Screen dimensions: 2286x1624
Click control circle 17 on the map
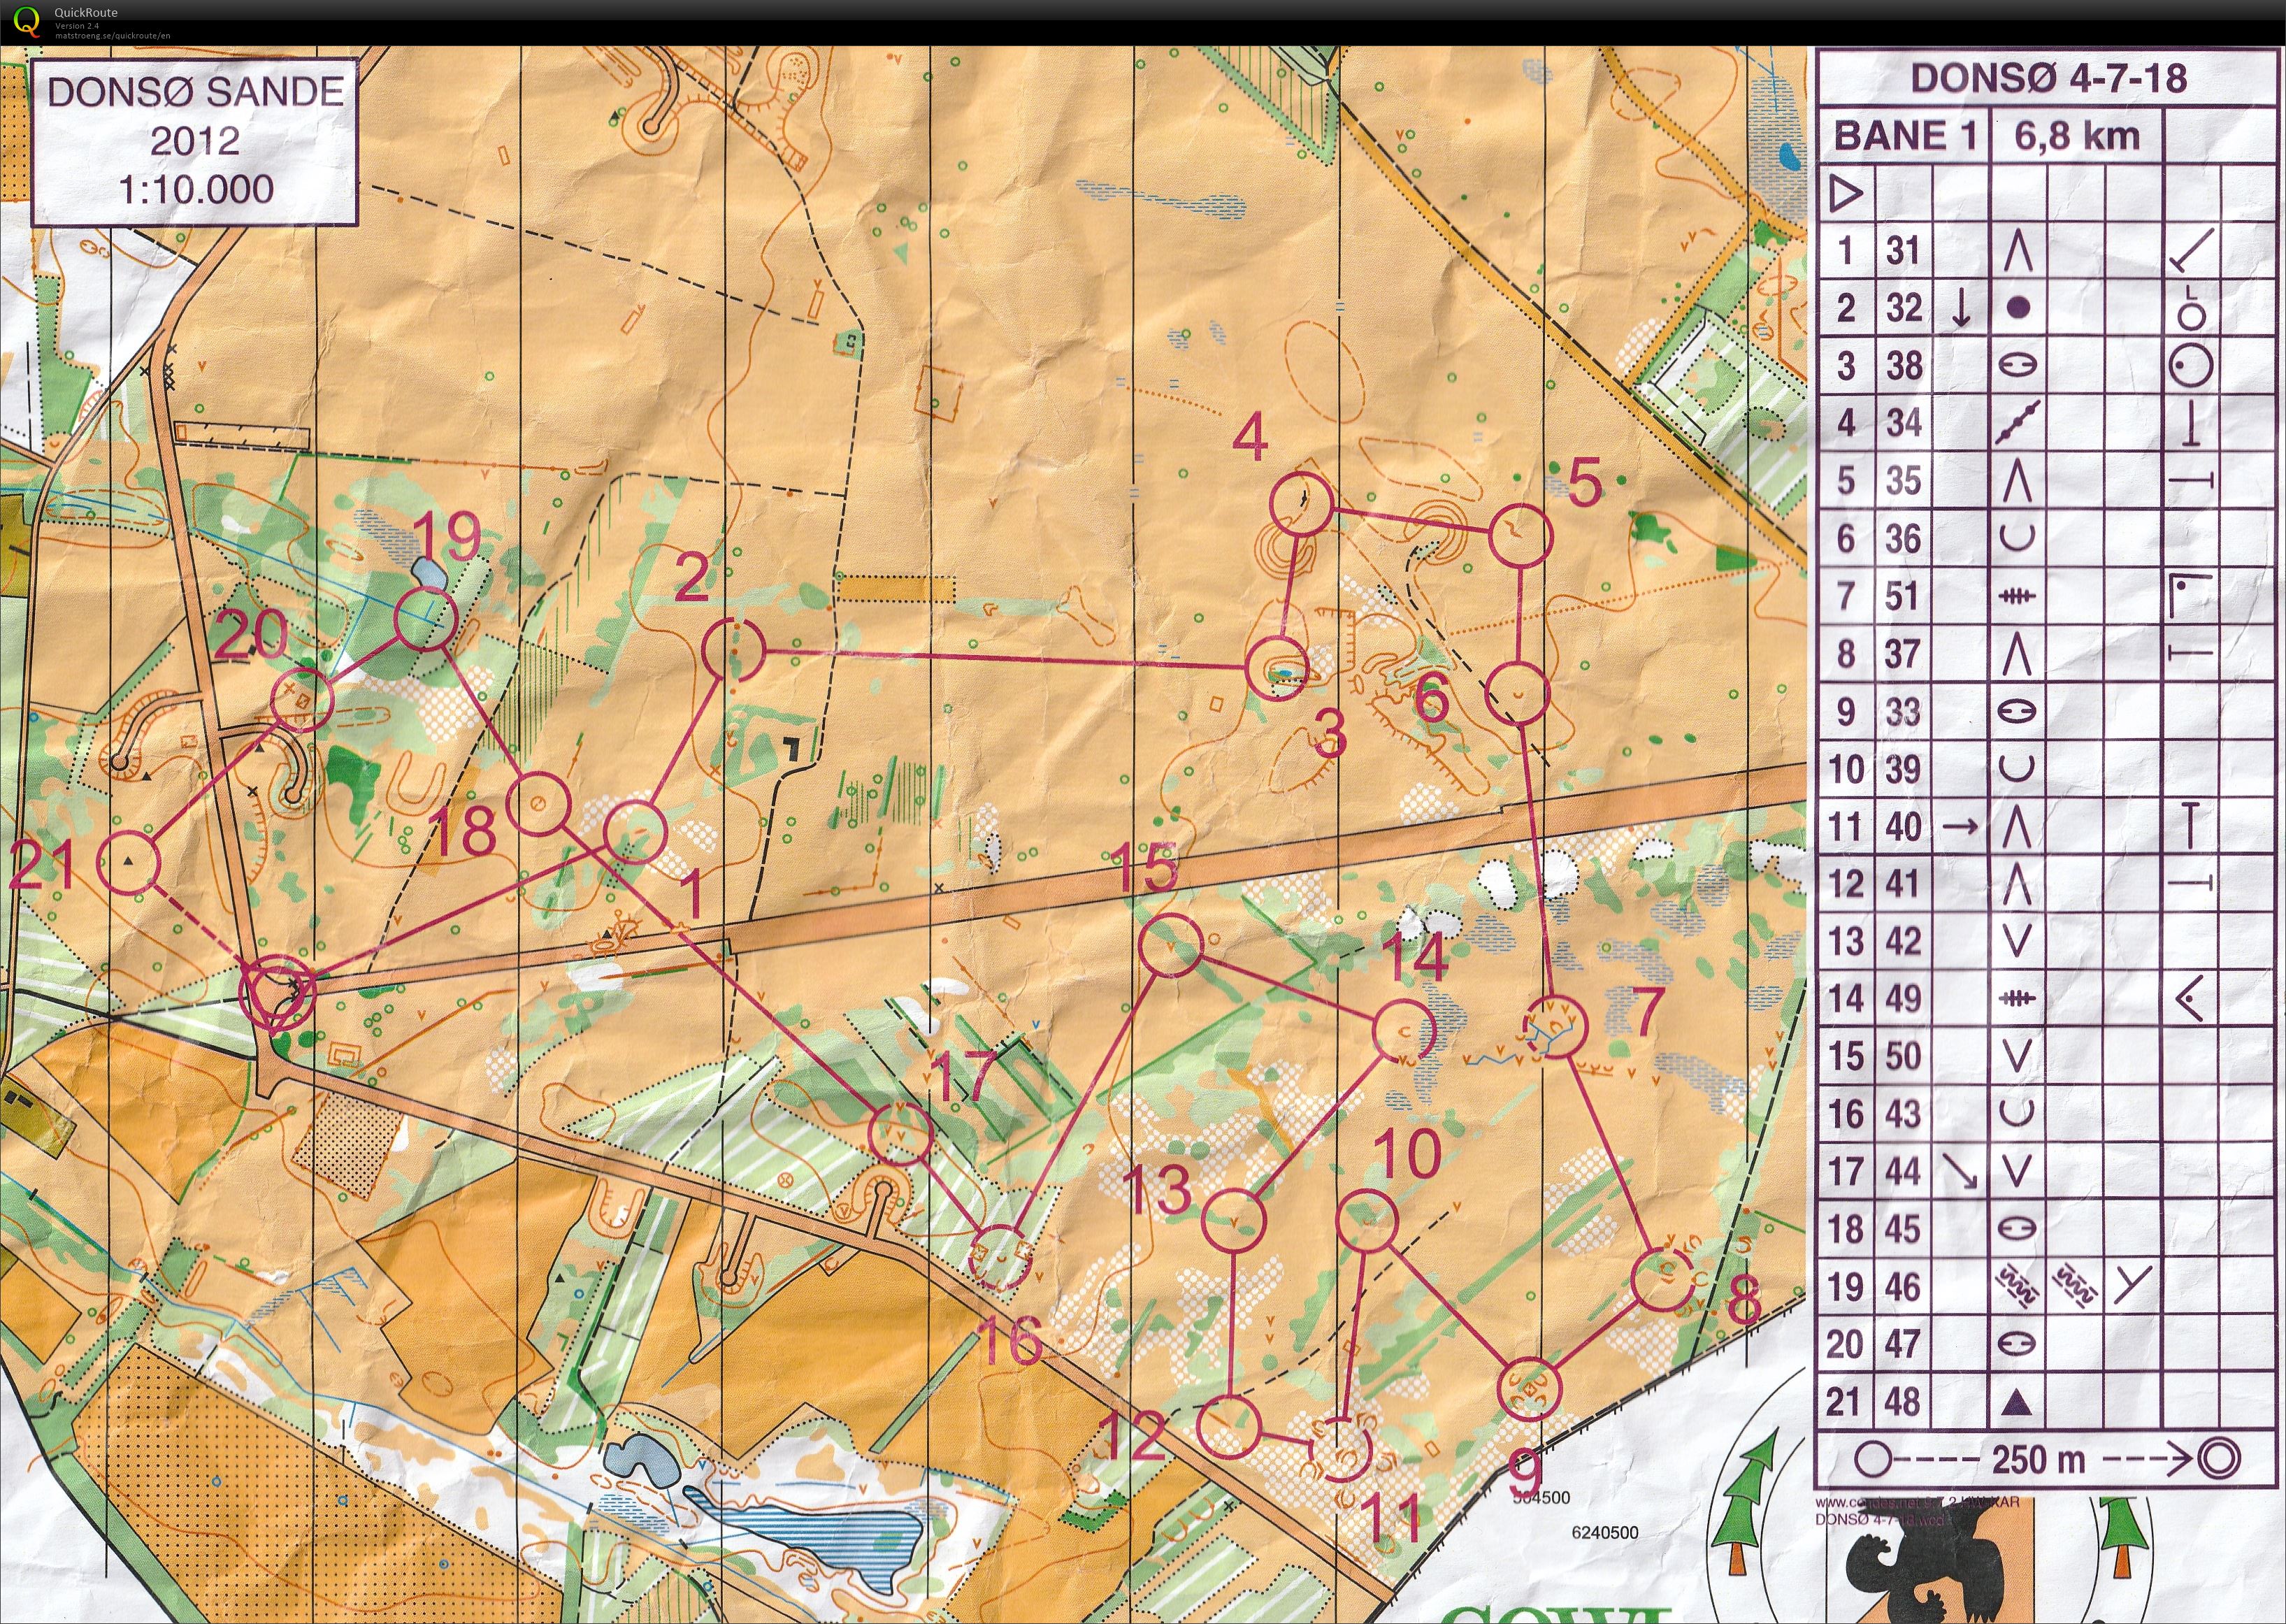coord(900,1134)
